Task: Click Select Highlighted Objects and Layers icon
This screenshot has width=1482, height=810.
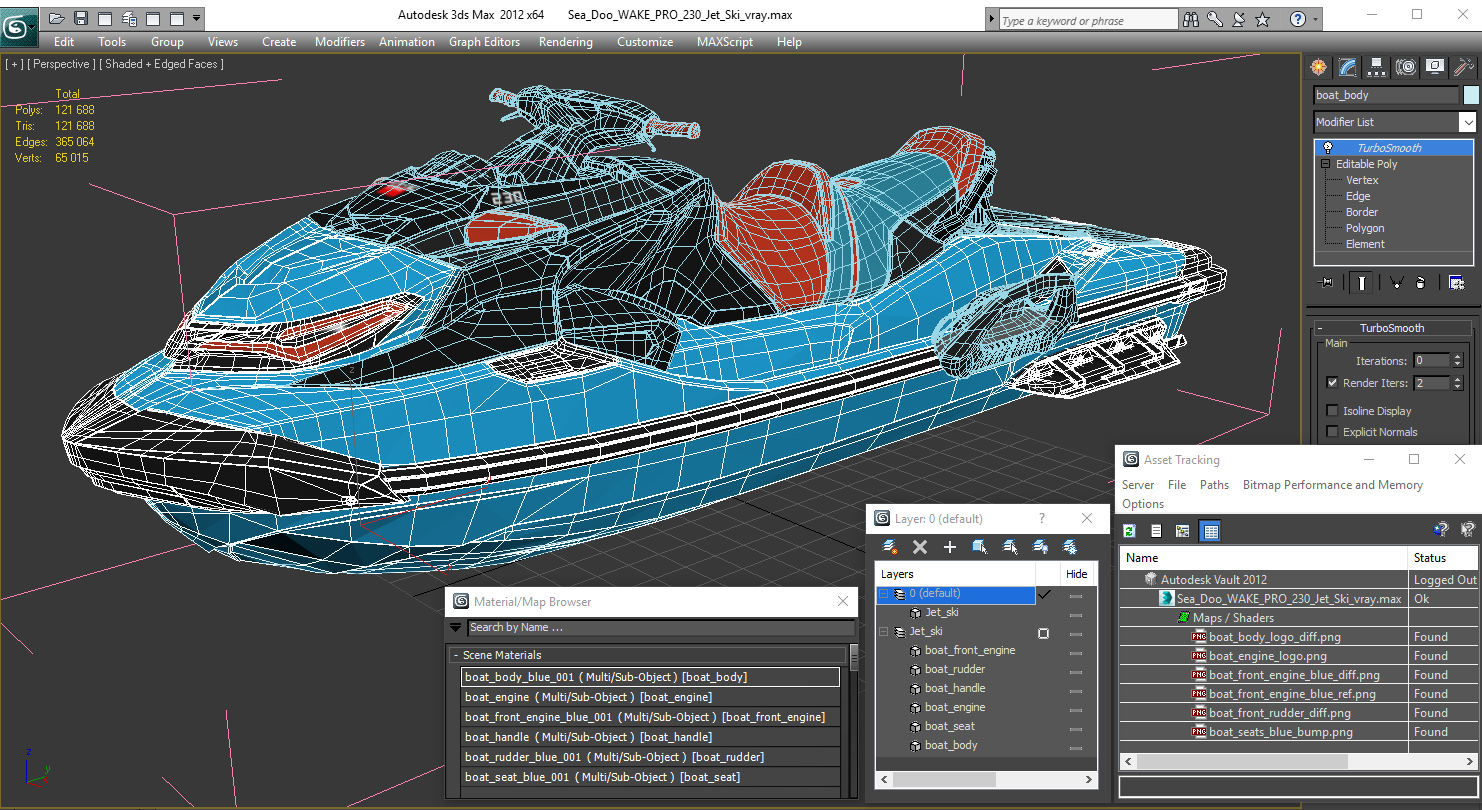Action: pos(980,547)
